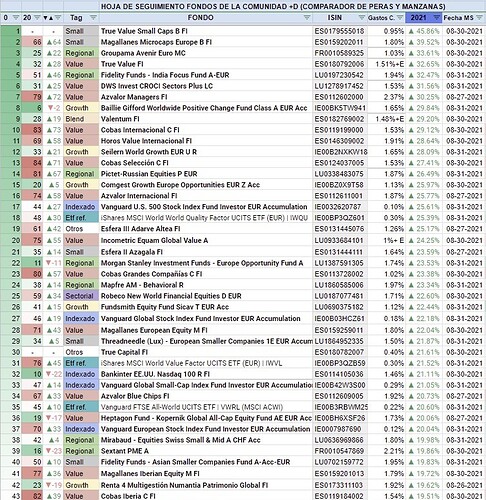
Task: Select True Capital FI cell
Action: pyautogui.click(x=206, y=352)
